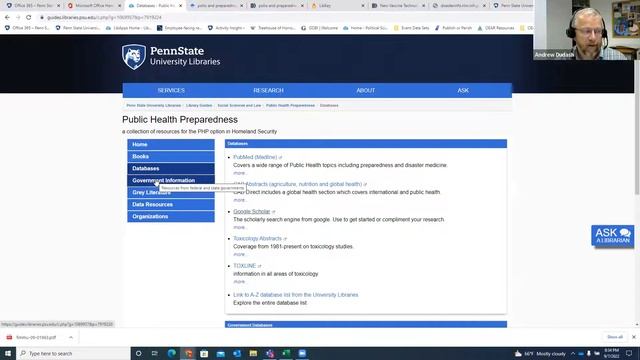Open the Mail app in the taskbar

(x=220, y=353)
